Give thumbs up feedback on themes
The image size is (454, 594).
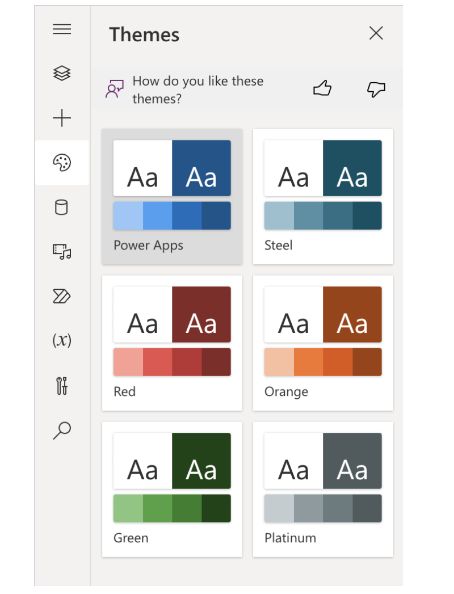(x=322, y=89)
